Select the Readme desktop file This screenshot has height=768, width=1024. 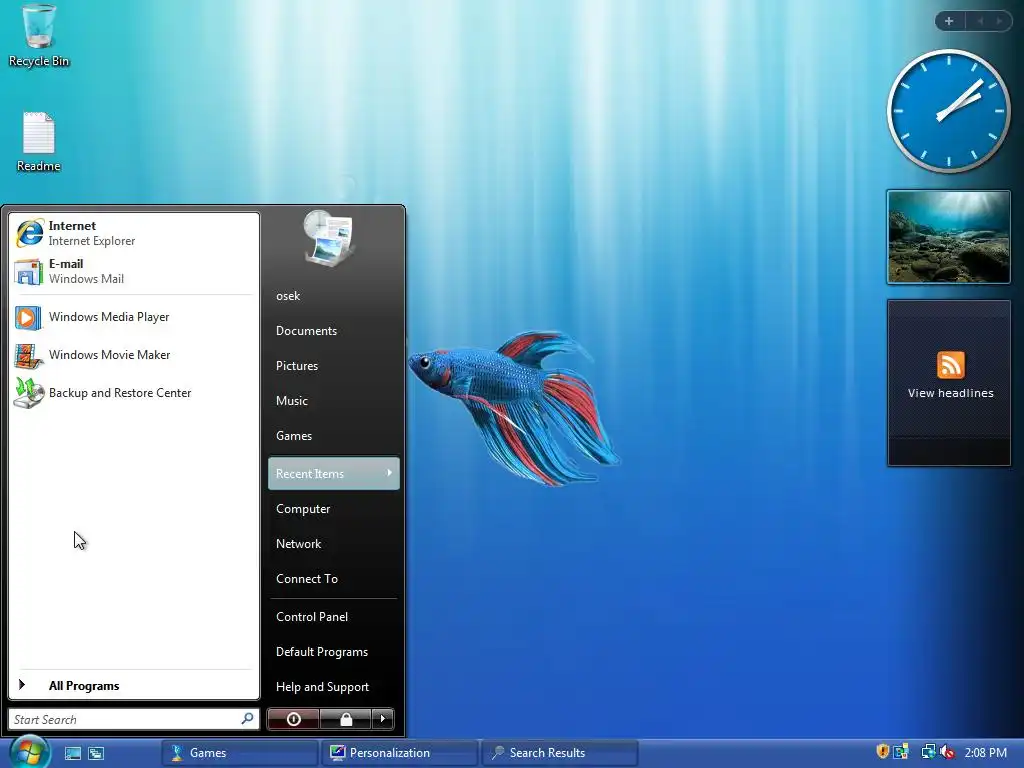(x=39, y=142)
